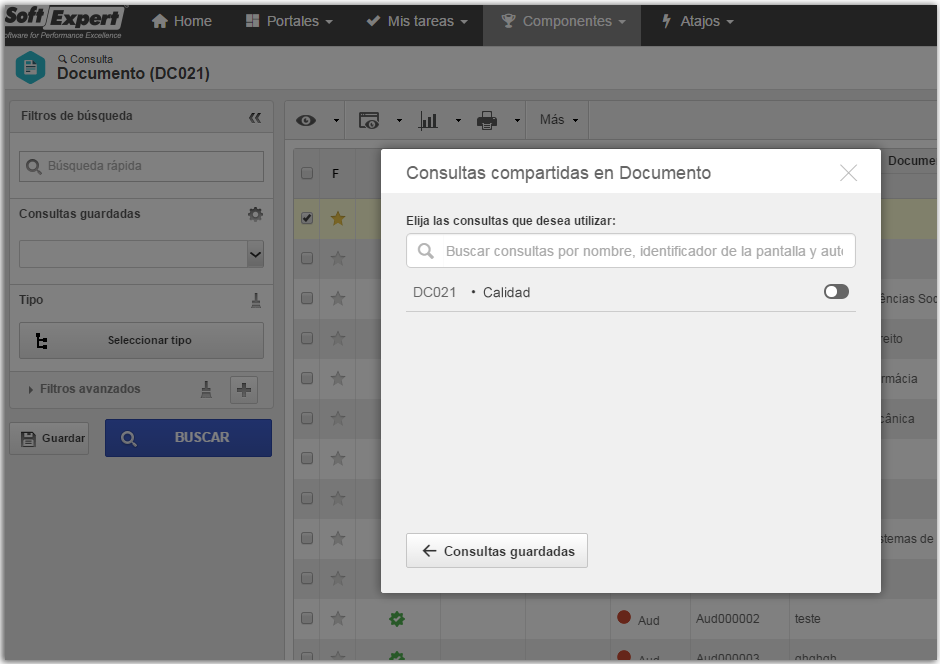The image size is (940, 664).
Task: Add a new advanced filter with plus
Action: (244, 390)
